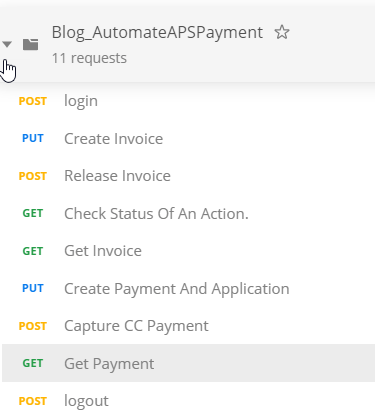
Task: Select the highlighted Get Payment request
Action: tap(188, 363)
